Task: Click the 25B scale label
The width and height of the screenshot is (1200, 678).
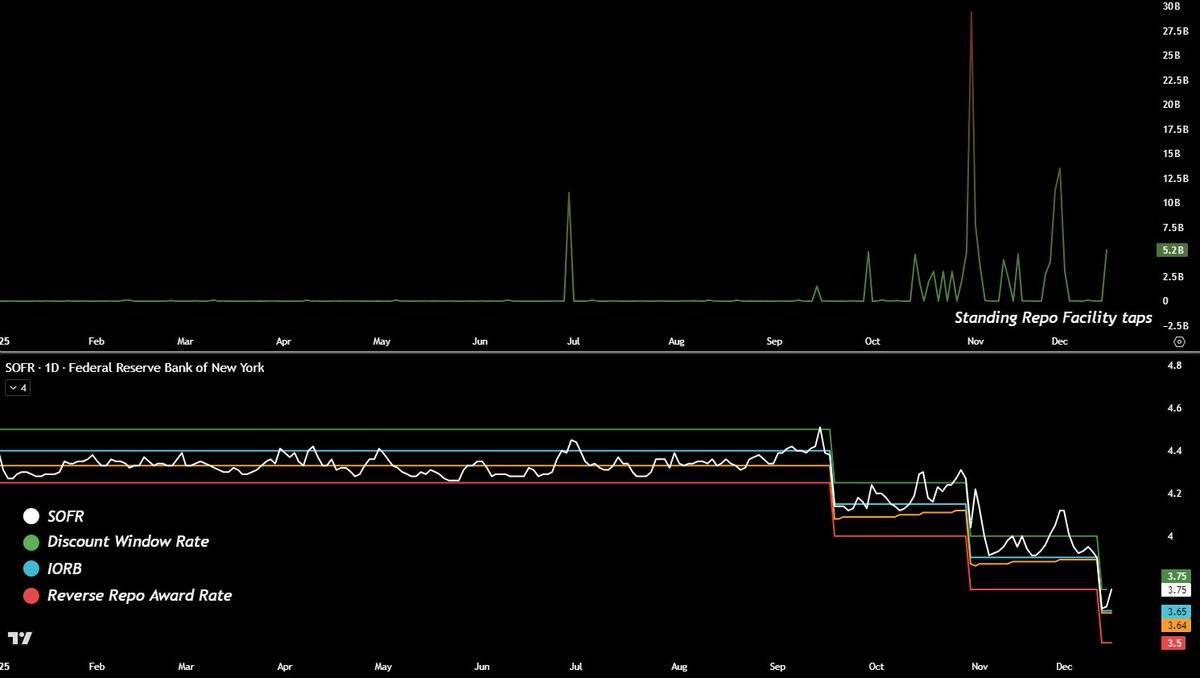Action: [x=1172, y=55]
